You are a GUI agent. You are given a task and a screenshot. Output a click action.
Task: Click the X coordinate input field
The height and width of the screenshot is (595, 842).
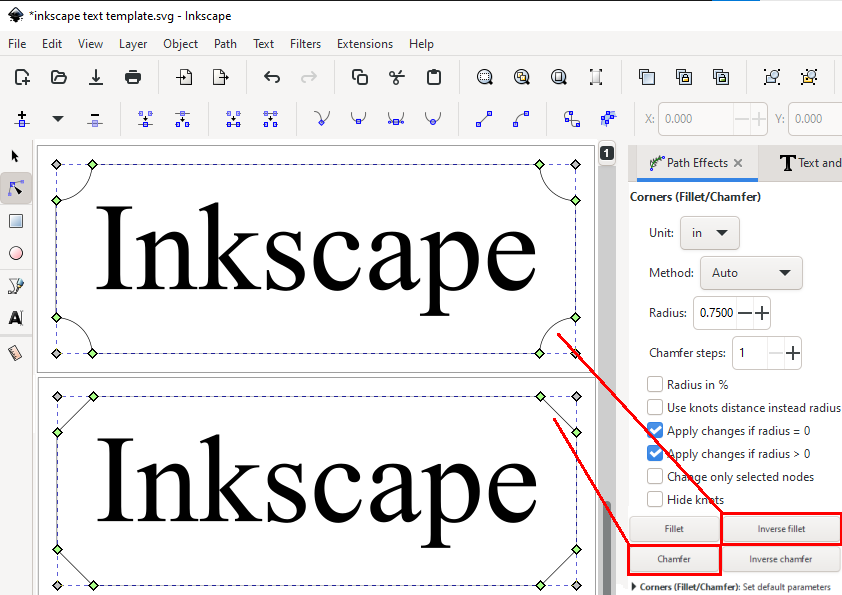click(x=696, y=119)
